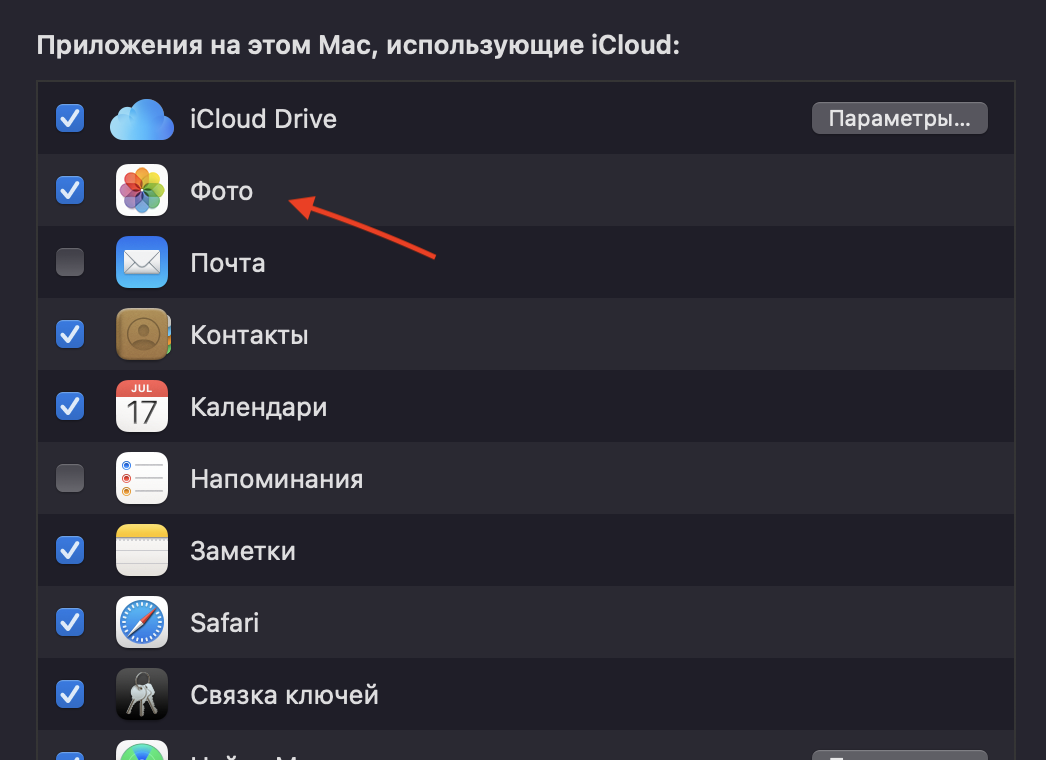Select the iCloud Drive label

264,119
